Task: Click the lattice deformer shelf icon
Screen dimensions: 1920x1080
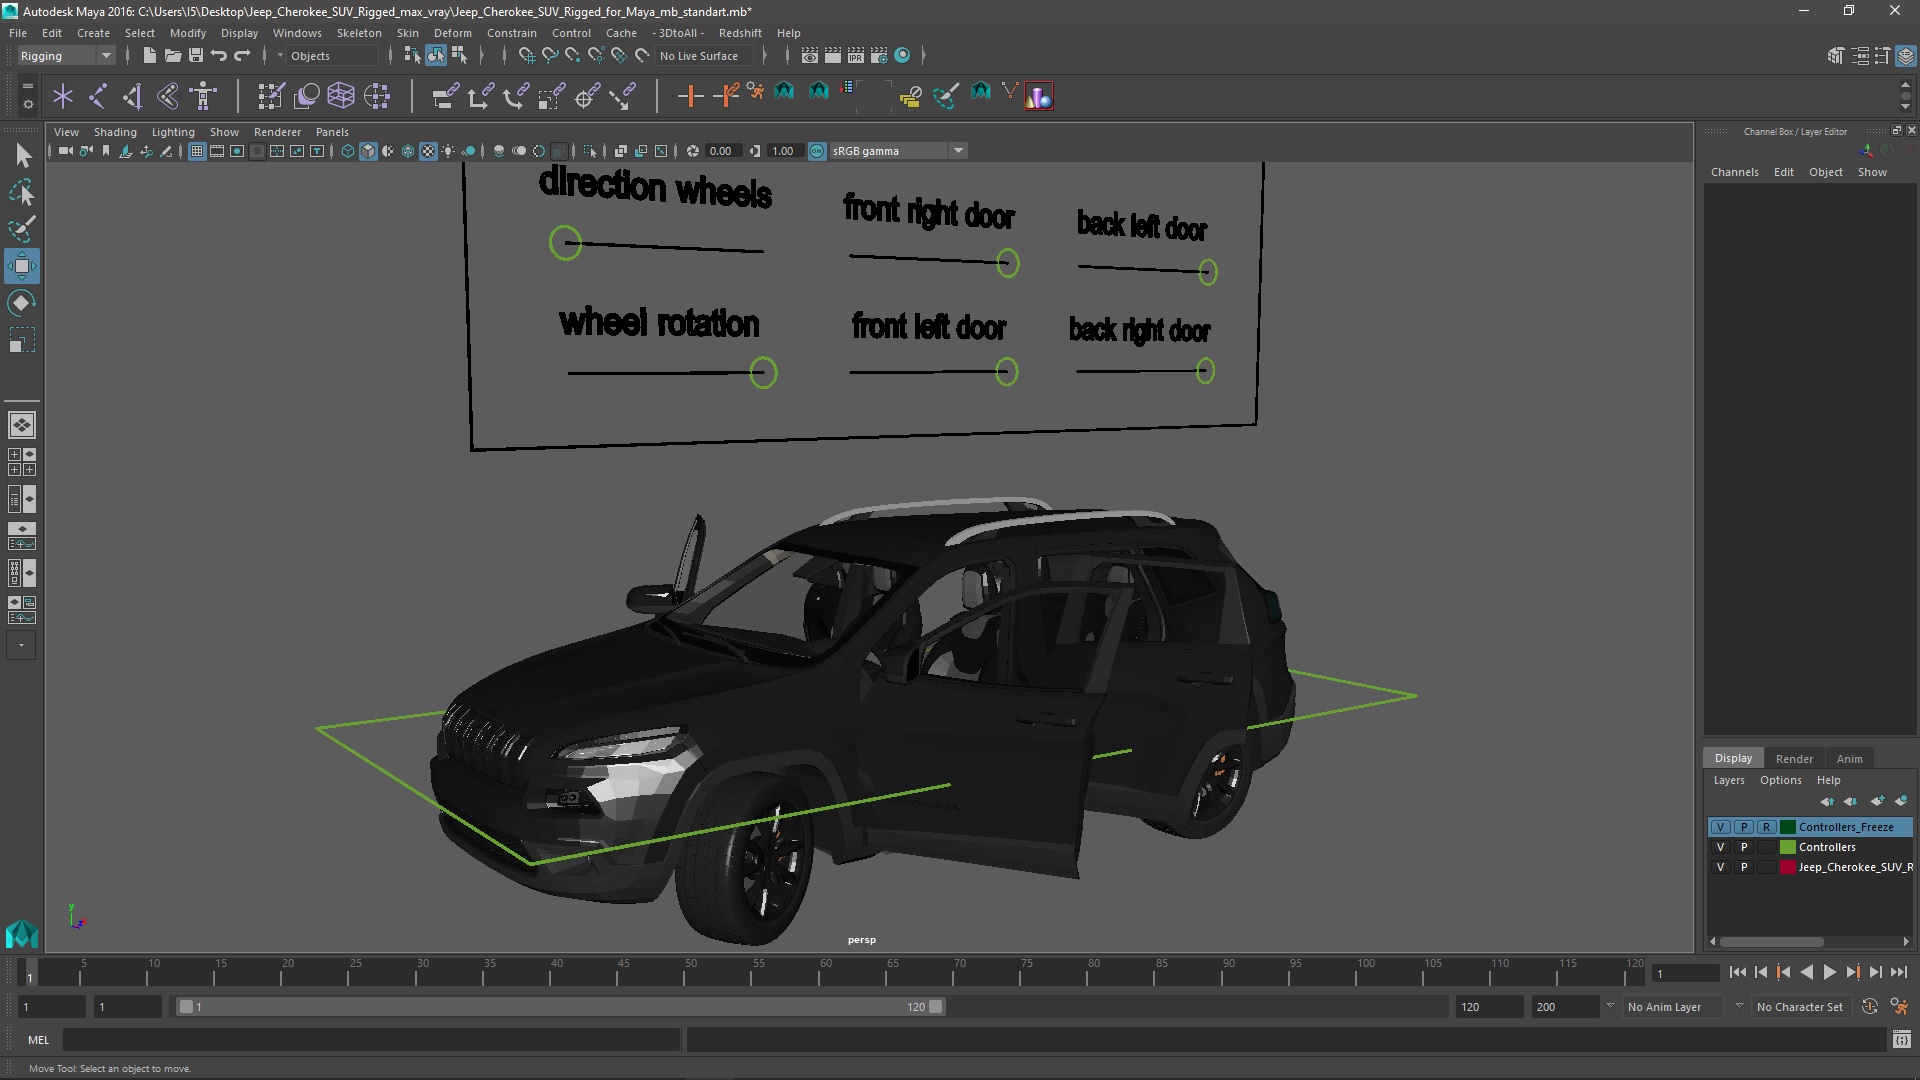Action: pyautogui.click(x=341, y=96)
